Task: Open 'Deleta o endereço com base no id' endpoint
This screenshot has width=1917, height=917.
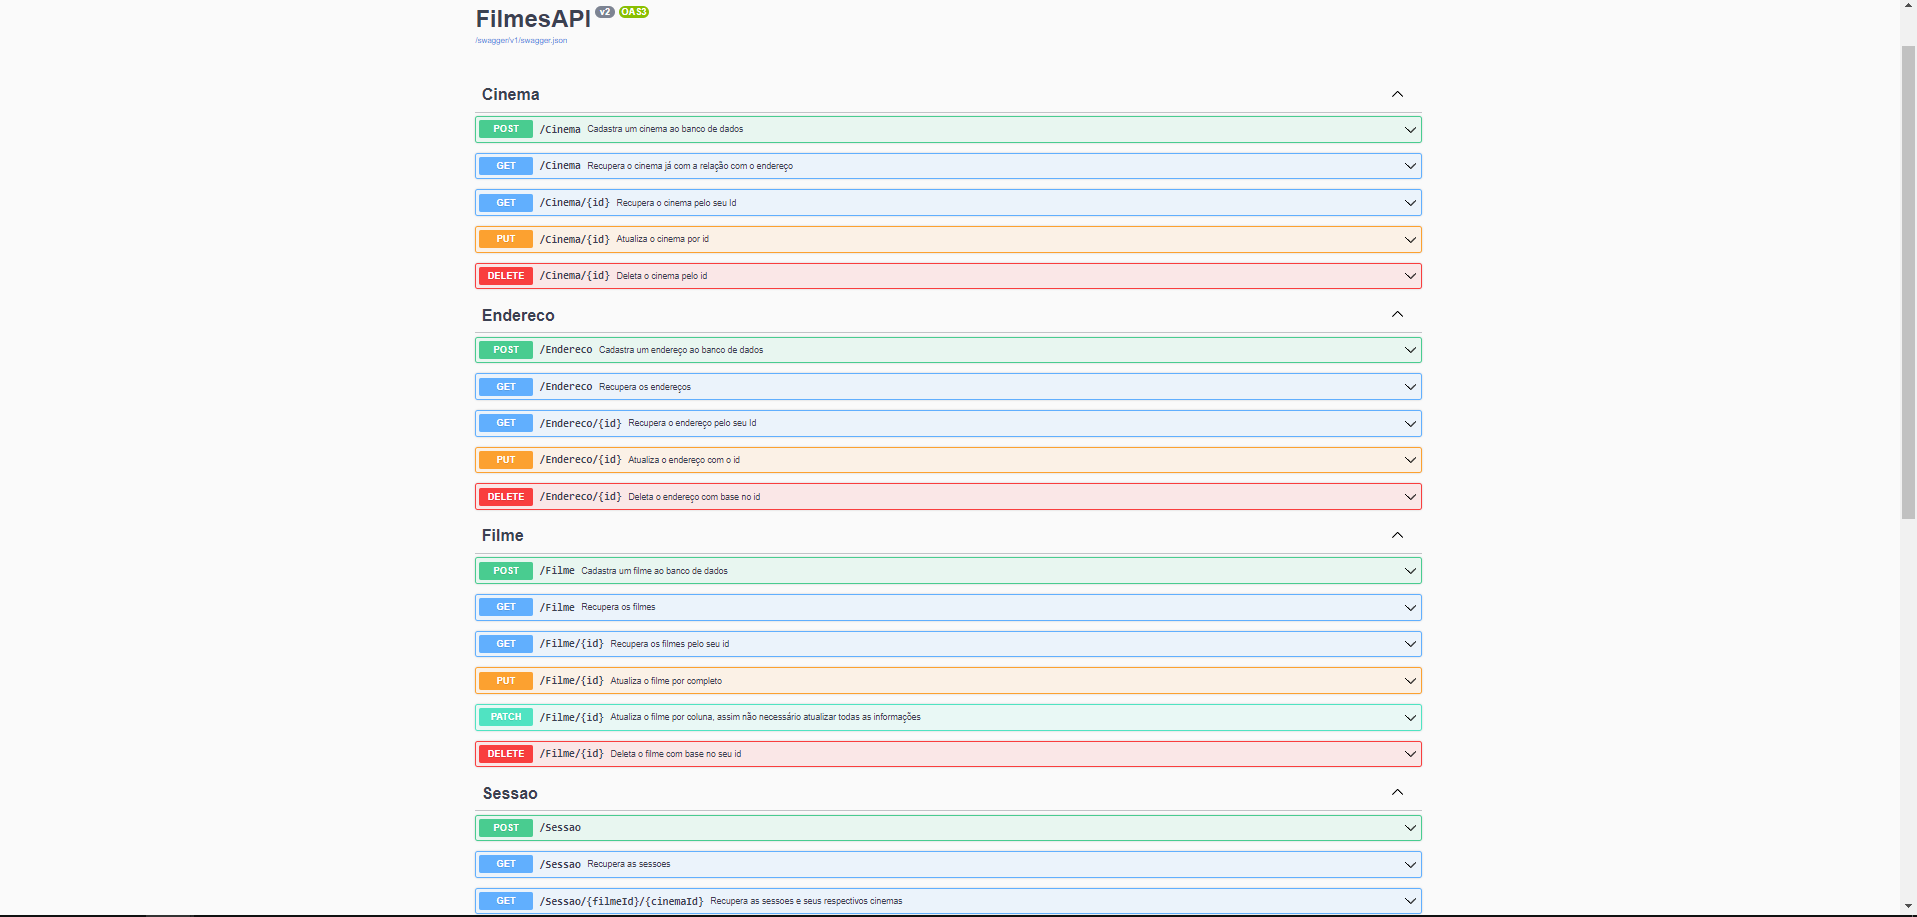Action: pos(693,497)
